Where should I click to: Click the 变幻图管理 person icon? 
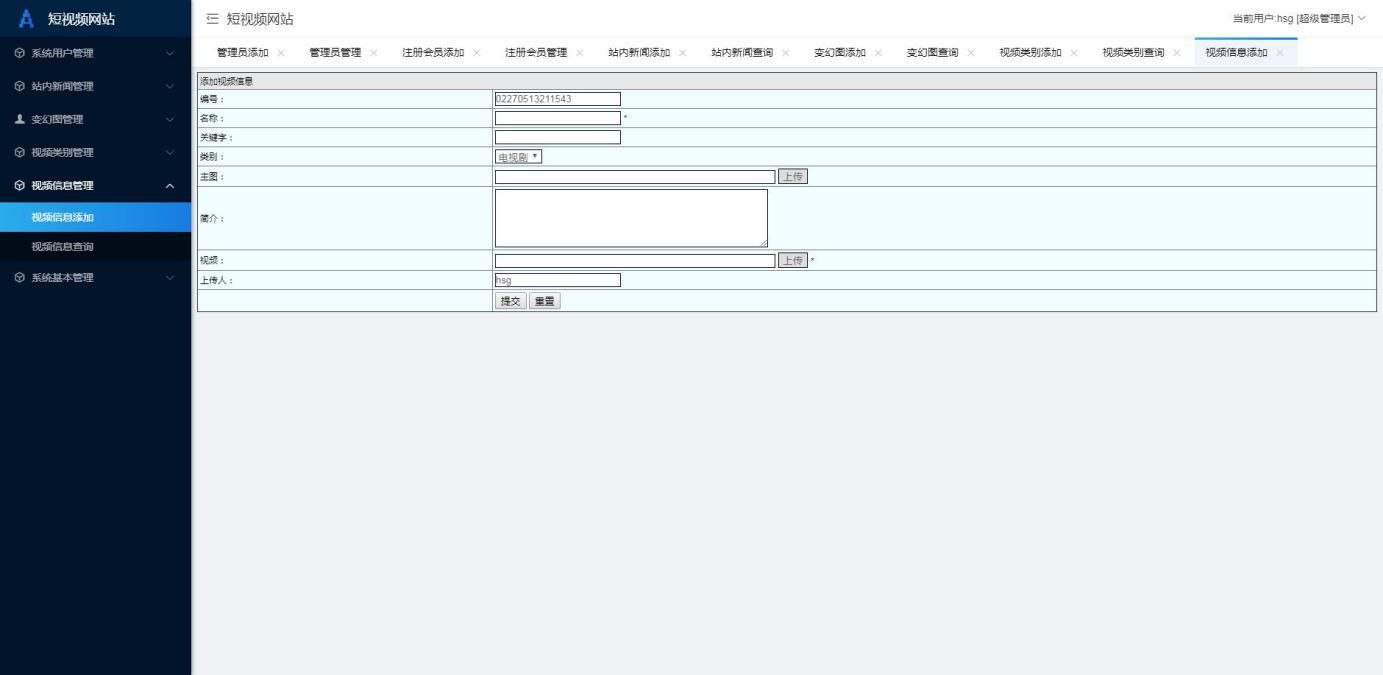(20, 119)
